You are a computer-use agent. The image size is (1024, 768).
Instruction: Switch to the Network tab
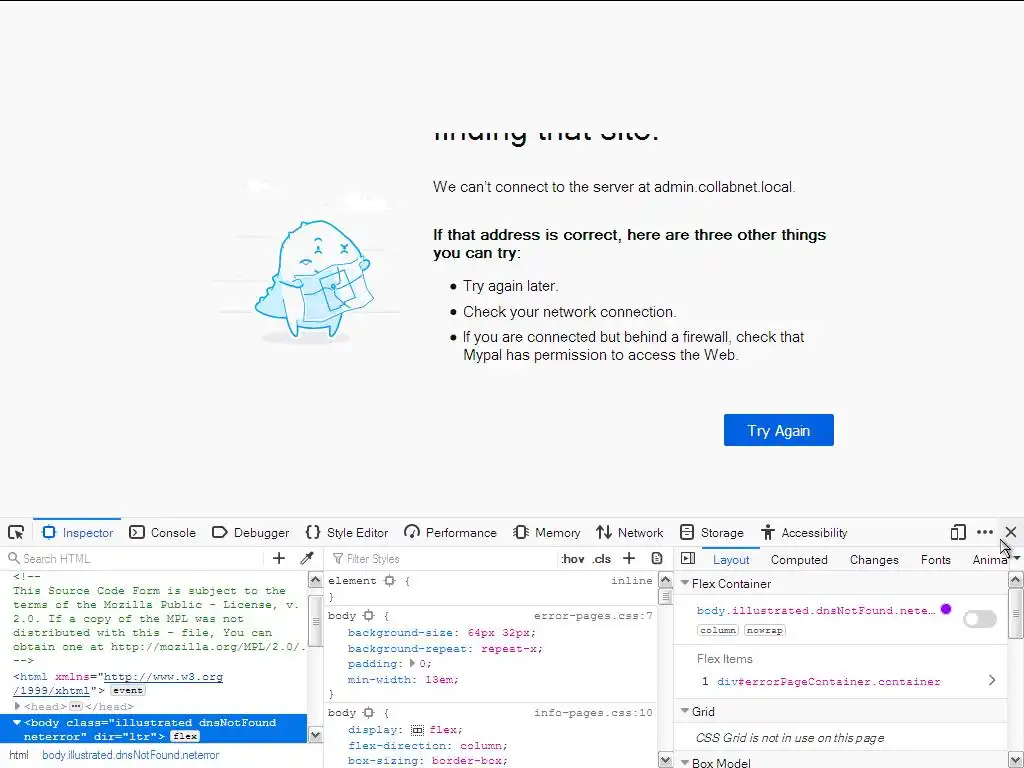tap(630, 532)
